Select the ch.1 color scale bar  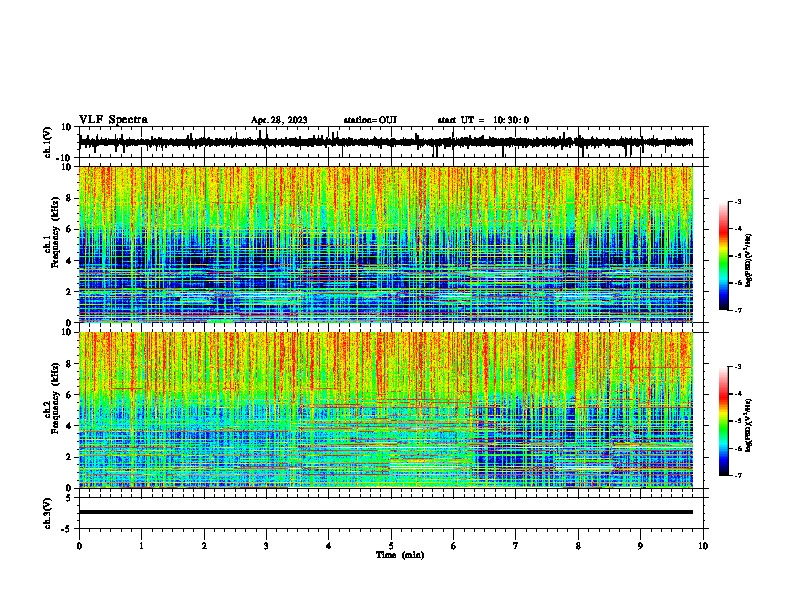[x=724, y=256]
